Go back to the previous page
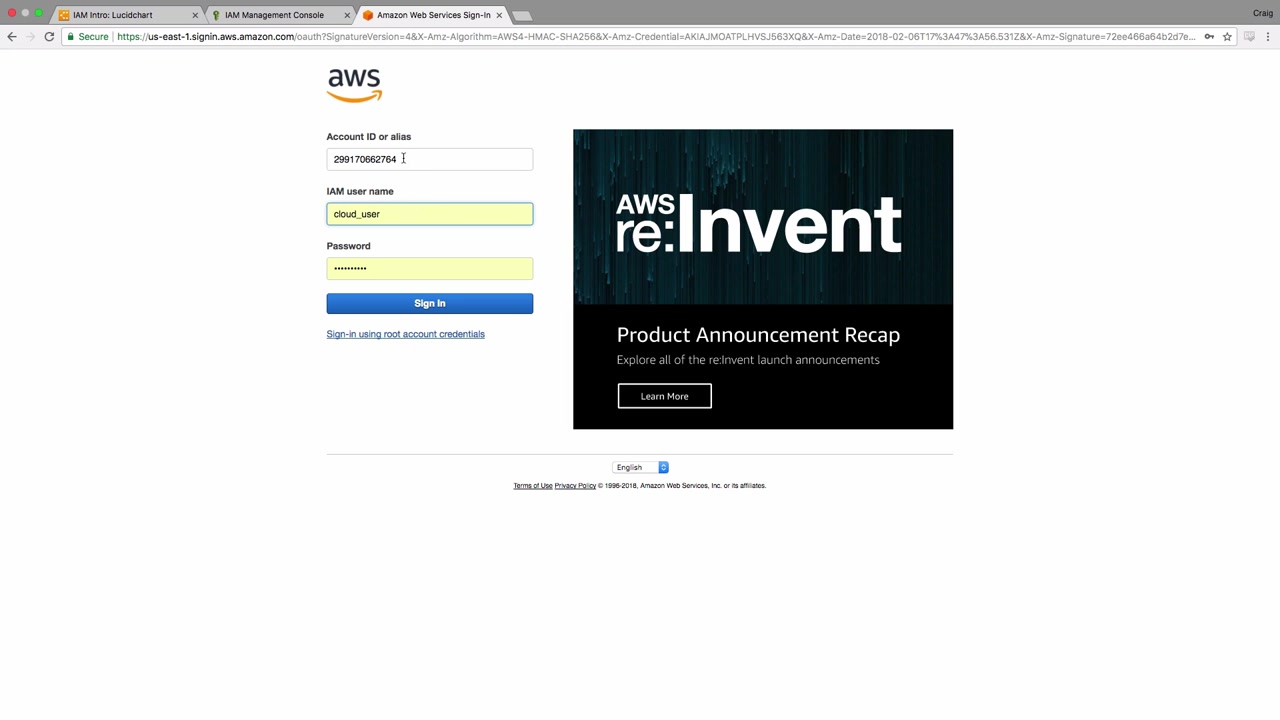This screenshot has width=1280, height=720. pos(12,37)
